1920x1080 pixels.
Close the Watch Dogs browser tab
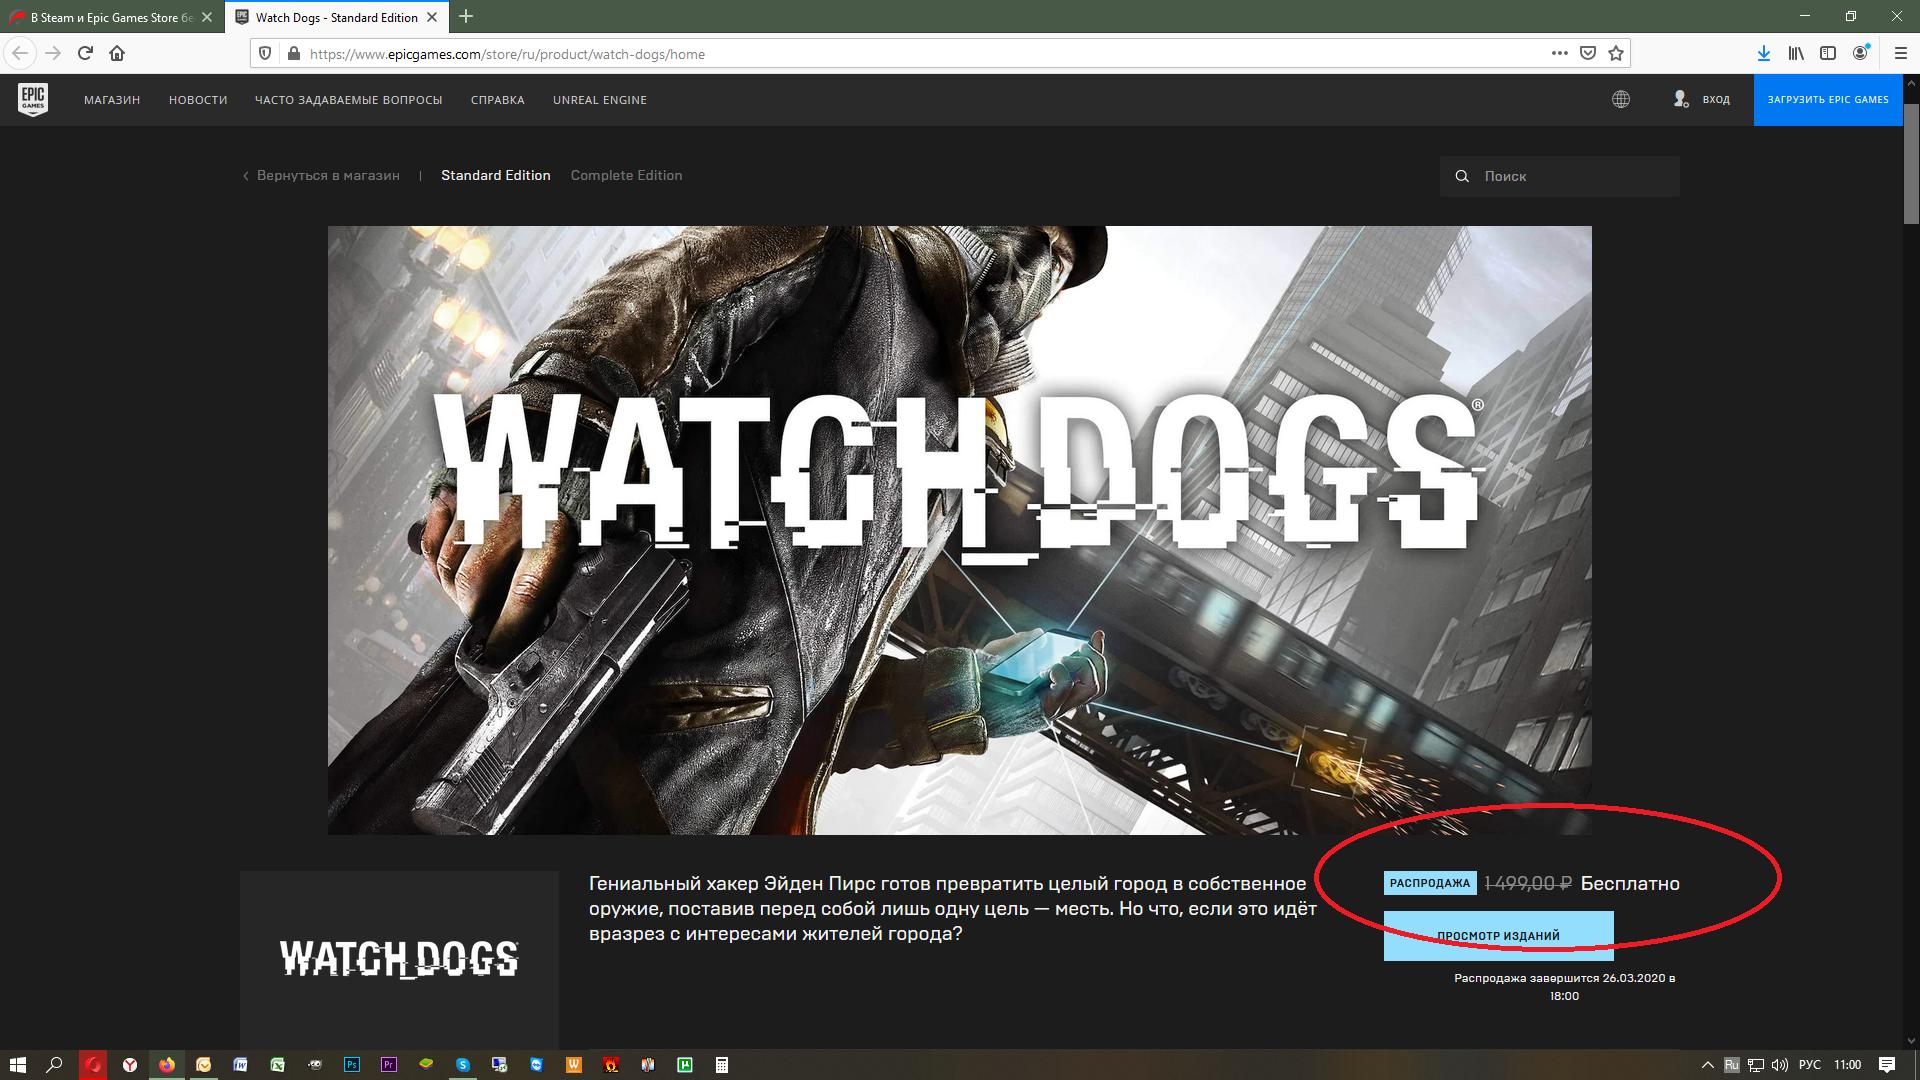433,17
